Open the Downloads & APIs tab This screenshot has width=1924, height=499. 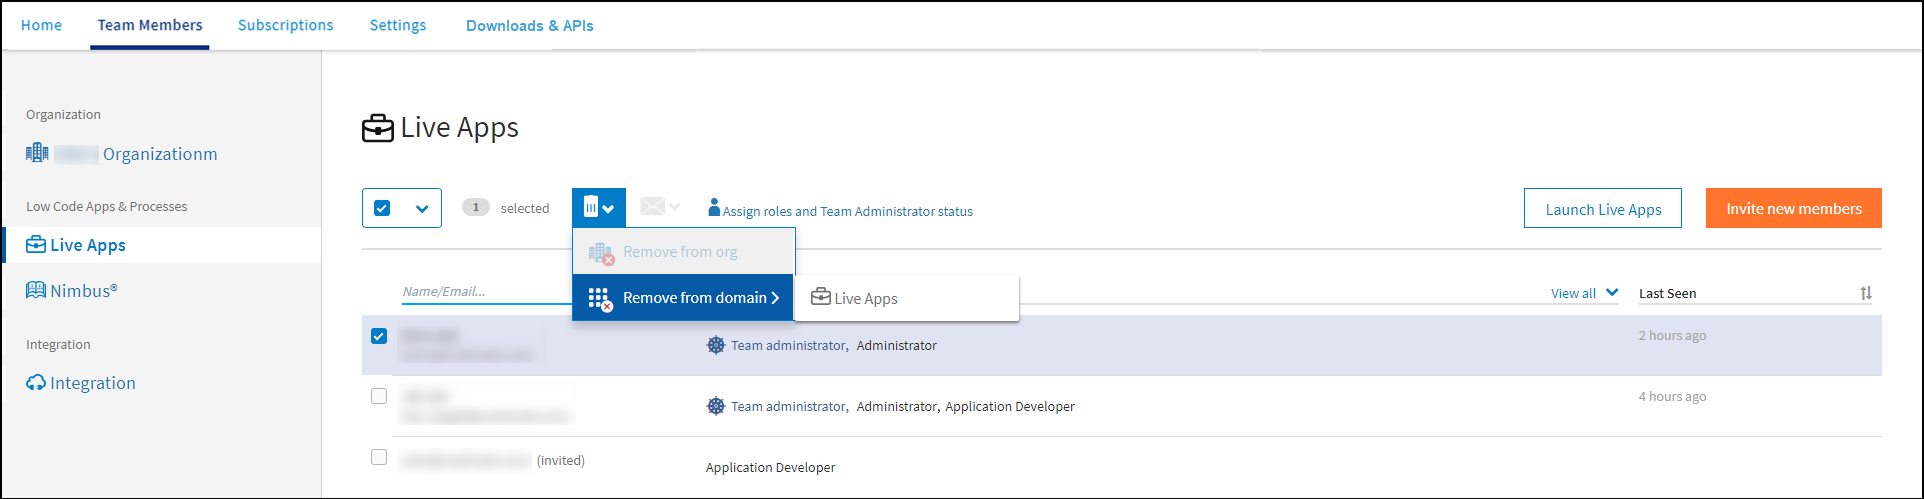click(x=529, y=26)
